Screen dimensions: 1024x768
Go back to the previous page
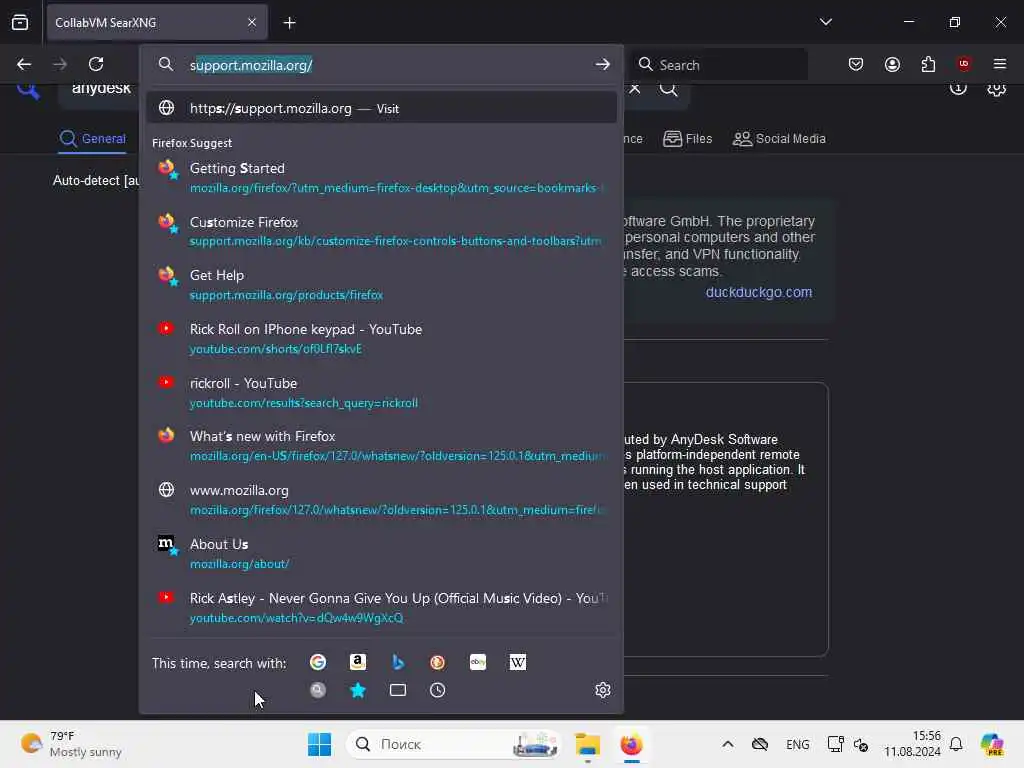[24, 64]
